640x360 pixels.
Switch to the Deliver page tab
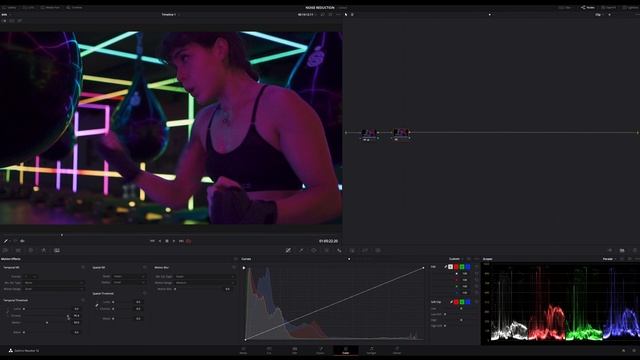coord(397,350)
